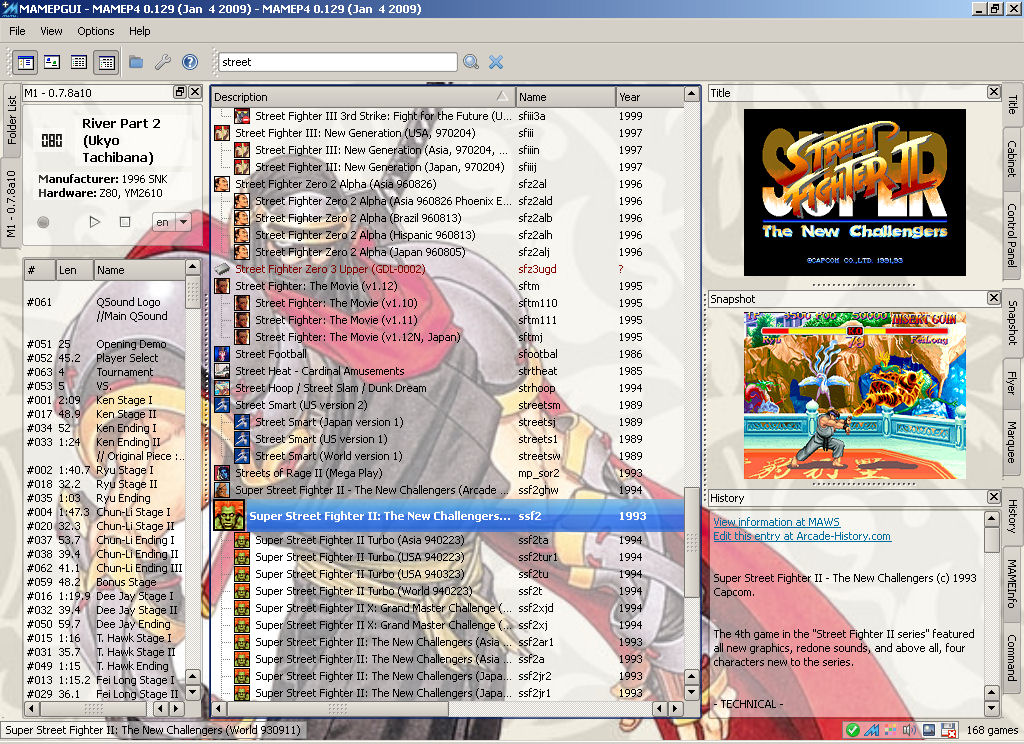This screenshot has width=1024, height=744.
Task: Close the Title panel with its X
Action: click(993, 92)
